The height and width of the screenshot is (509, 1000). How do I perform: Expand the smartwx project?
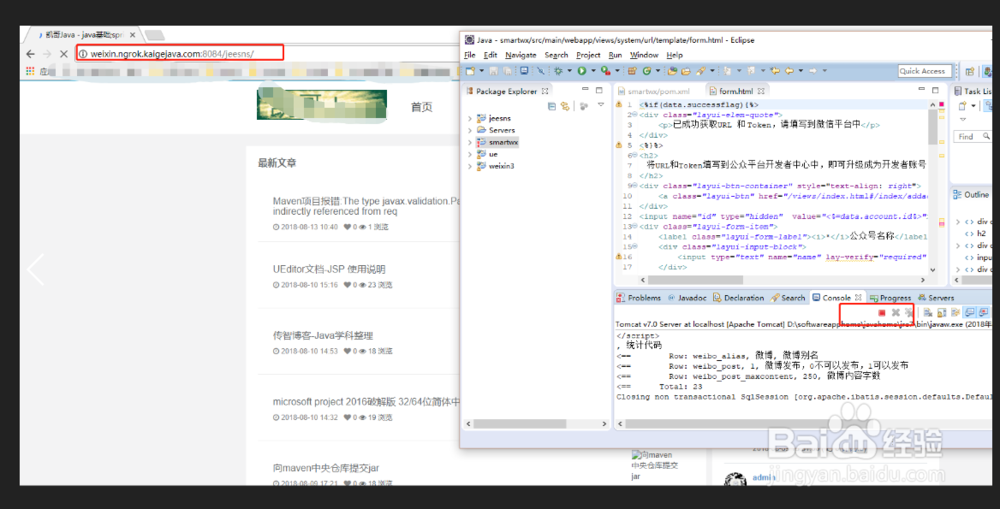point(470,142)
